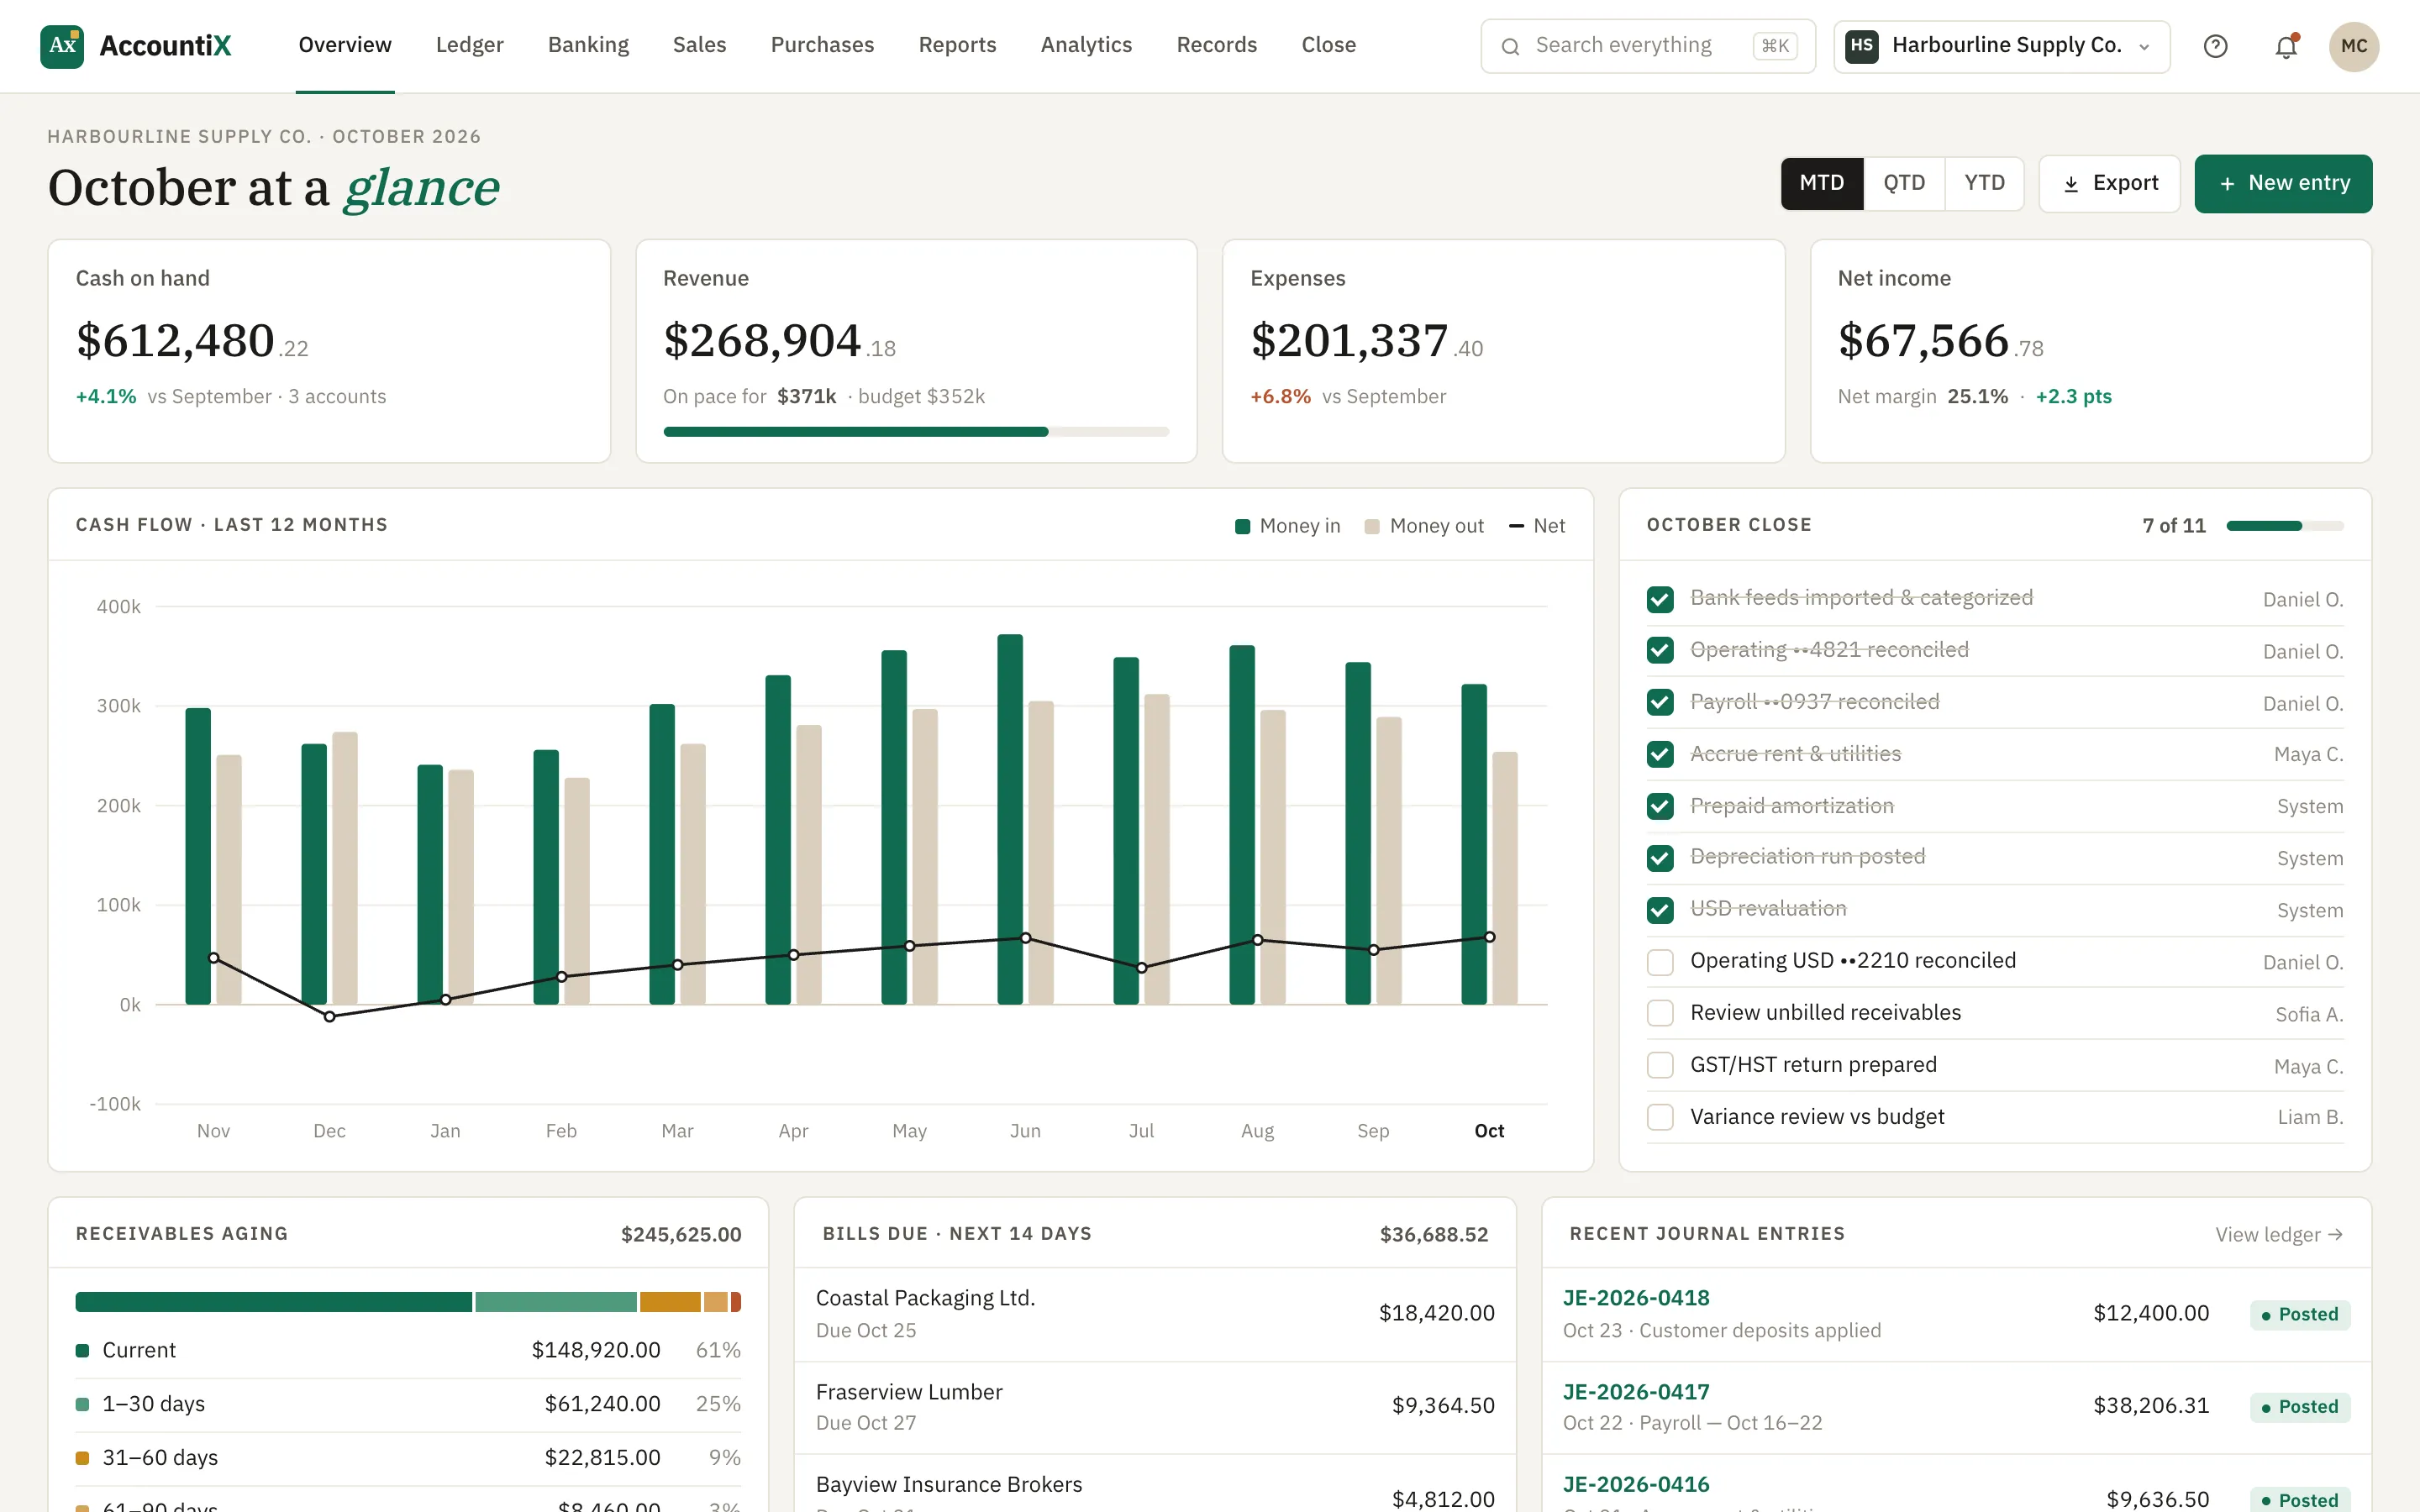This screenshot has width=2420, height=1512.
Task: Open the Coastal Packaging Ltd. bill
Action: (x=1154, y=1314)
